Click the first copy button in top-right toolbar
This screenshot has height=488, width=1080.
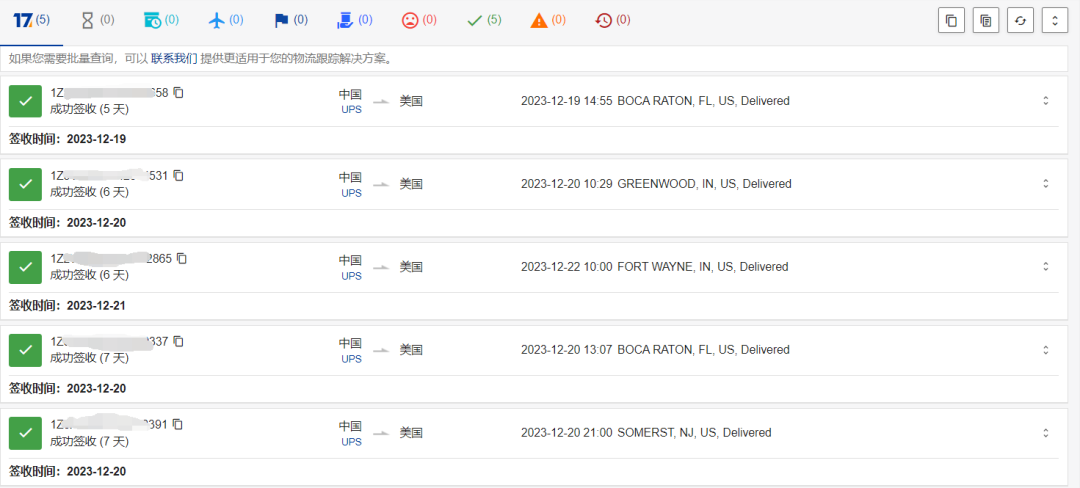[951, 20]
